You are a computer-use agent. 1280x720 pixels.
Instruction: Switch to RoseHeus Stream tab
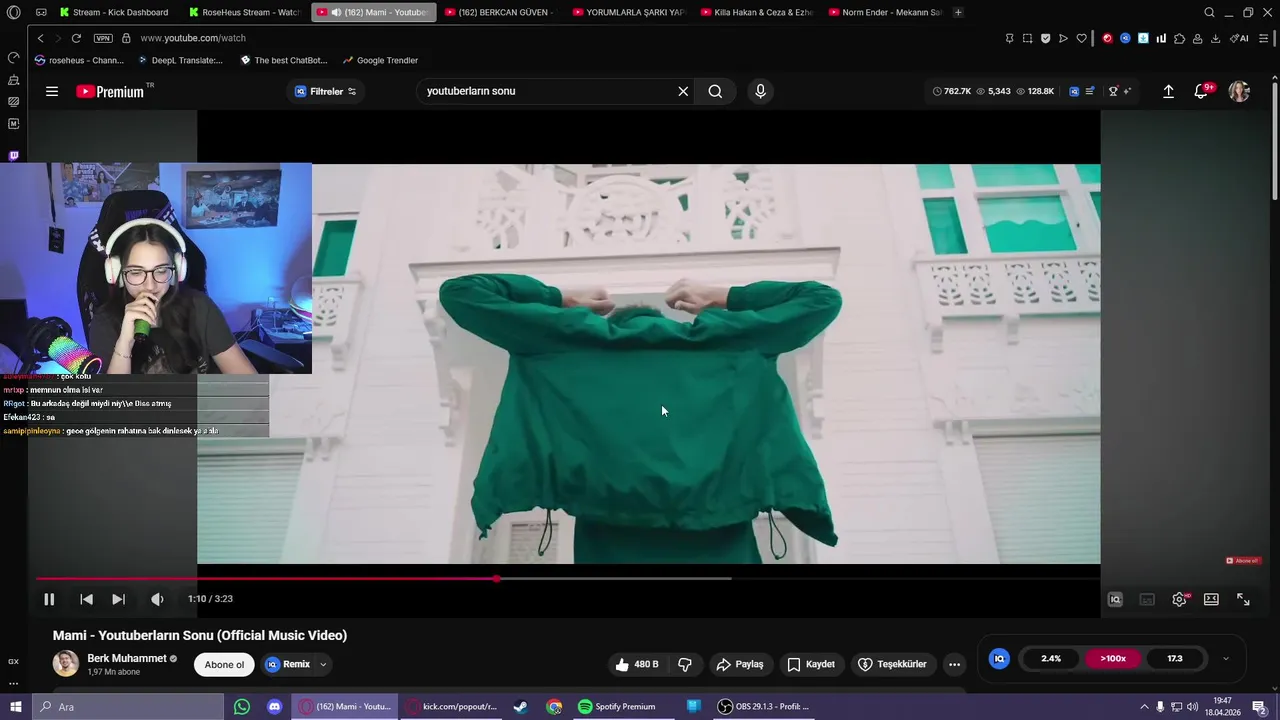(x=244, y=12)
